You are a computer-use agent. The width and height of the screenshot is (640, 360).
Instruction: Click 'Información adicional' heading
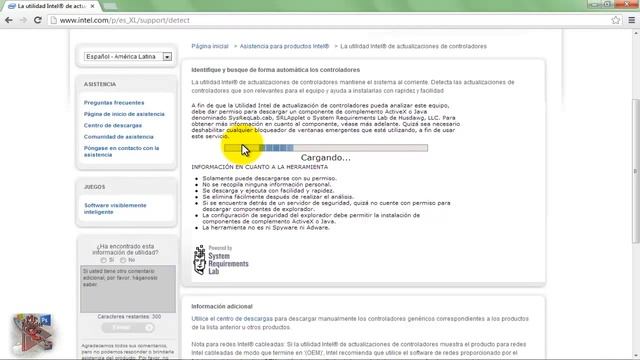pos(222,307)
